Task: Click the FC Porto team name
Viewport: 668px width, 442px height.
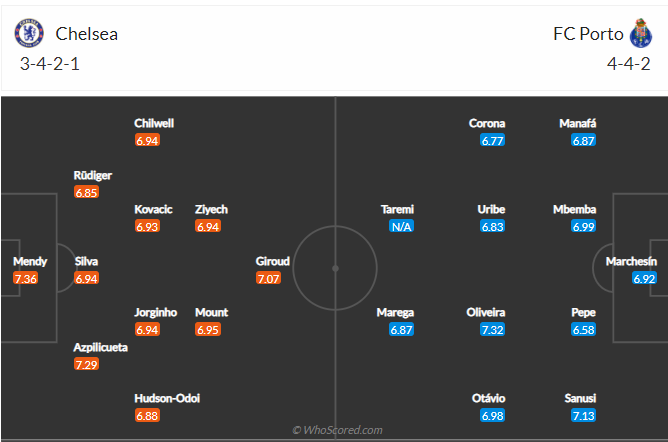Action: pos(588,33)
